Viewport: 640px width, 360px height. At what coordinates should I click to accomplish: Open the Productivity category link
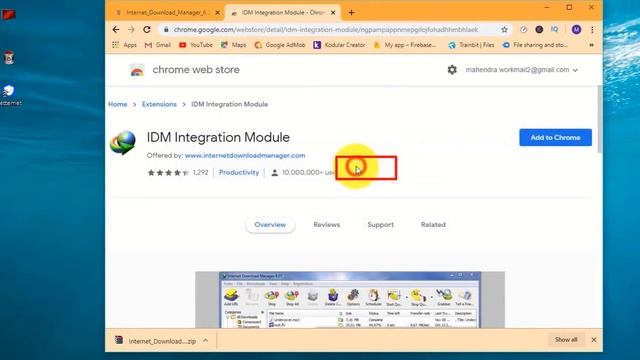[239, 173]
